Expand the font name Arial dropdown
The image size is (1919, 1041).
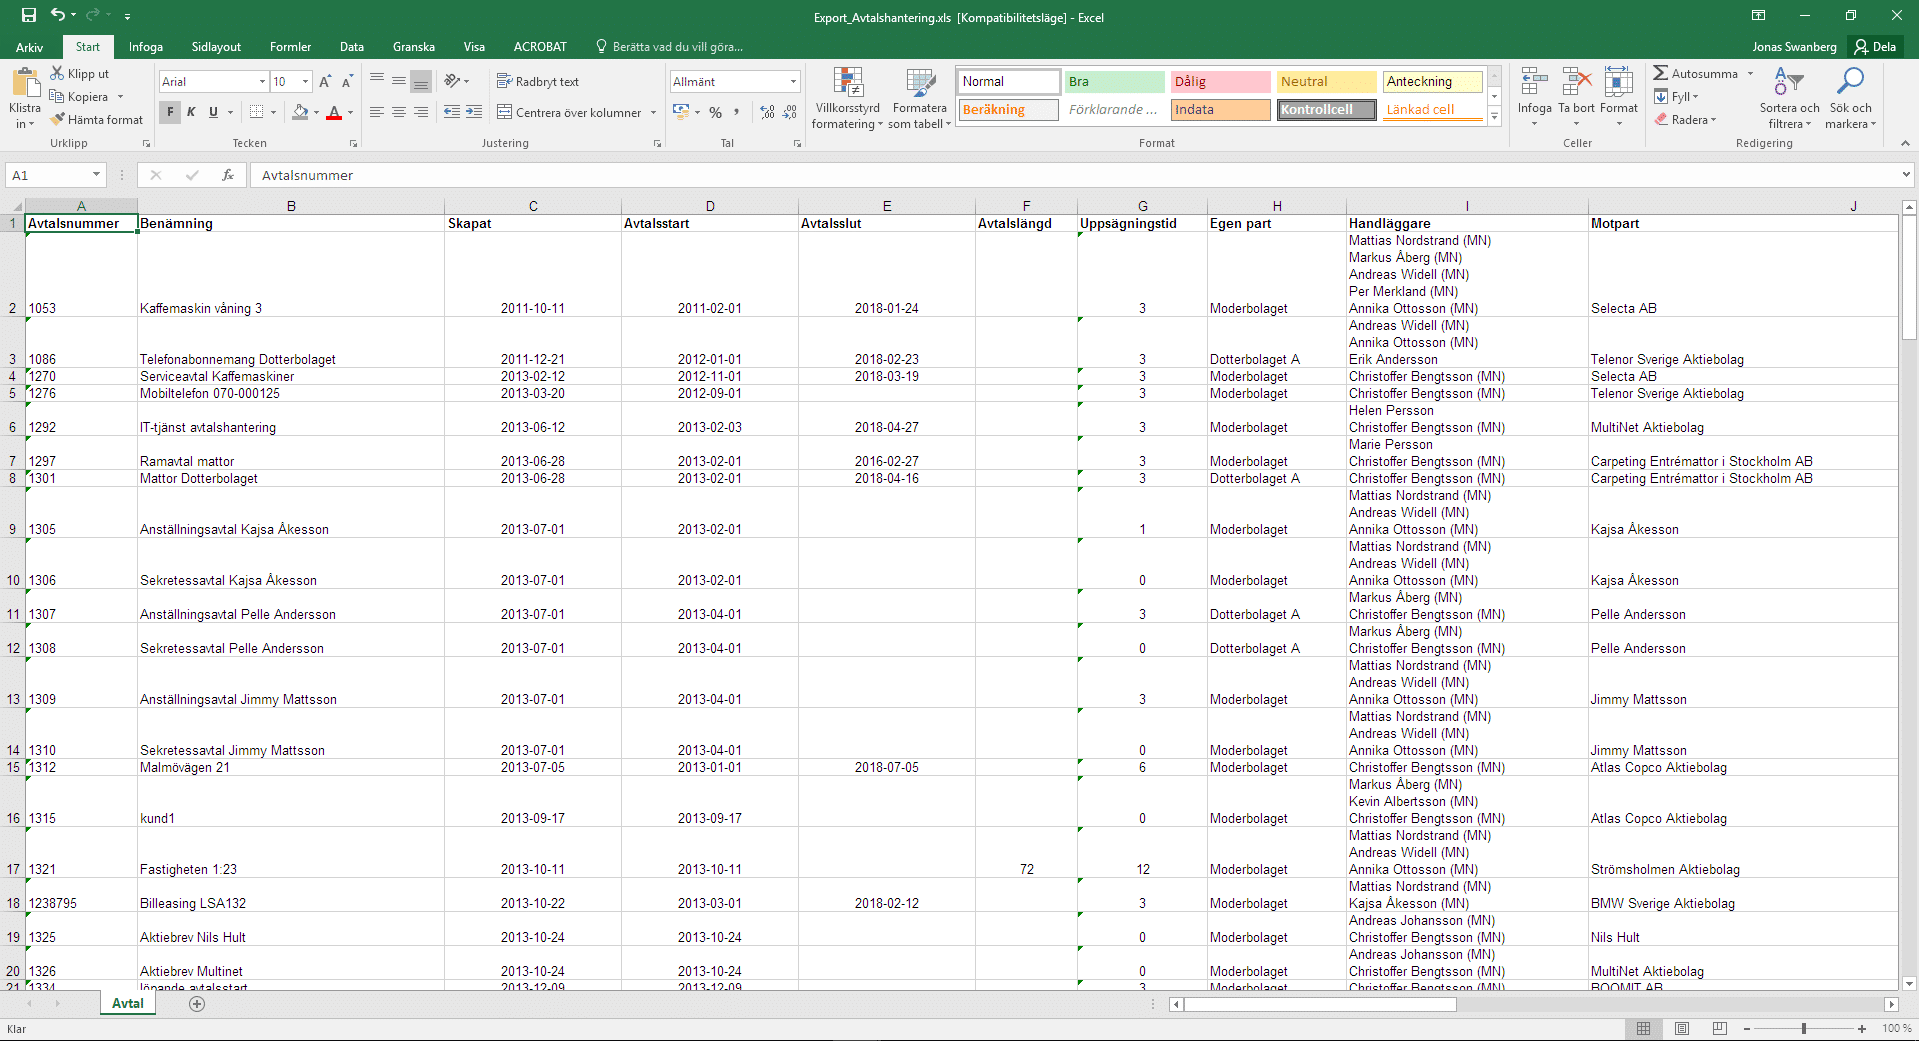pyautogui.click(x=262, y=82)
